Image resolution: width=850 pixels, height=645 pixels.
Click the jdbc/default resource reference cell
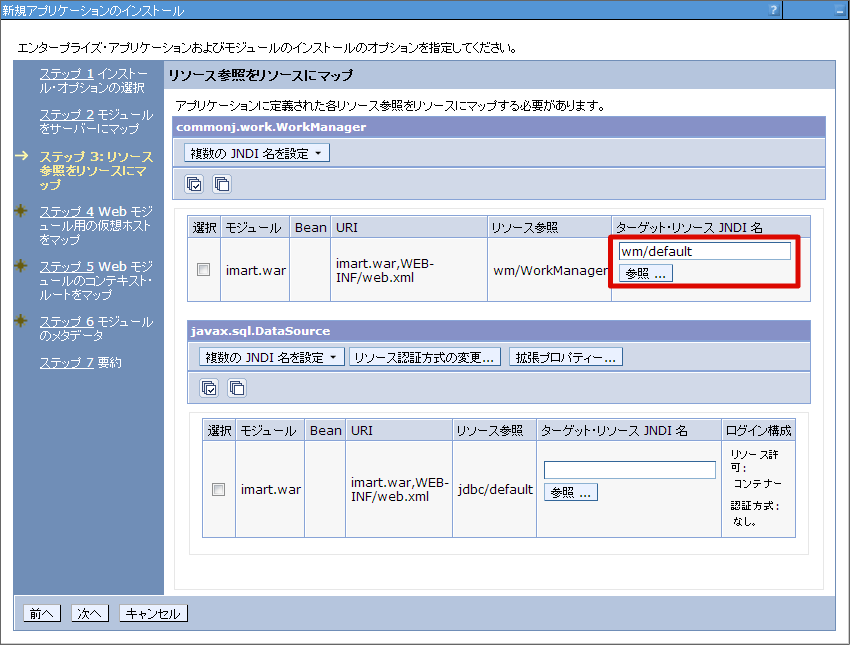tap(494, 489)
